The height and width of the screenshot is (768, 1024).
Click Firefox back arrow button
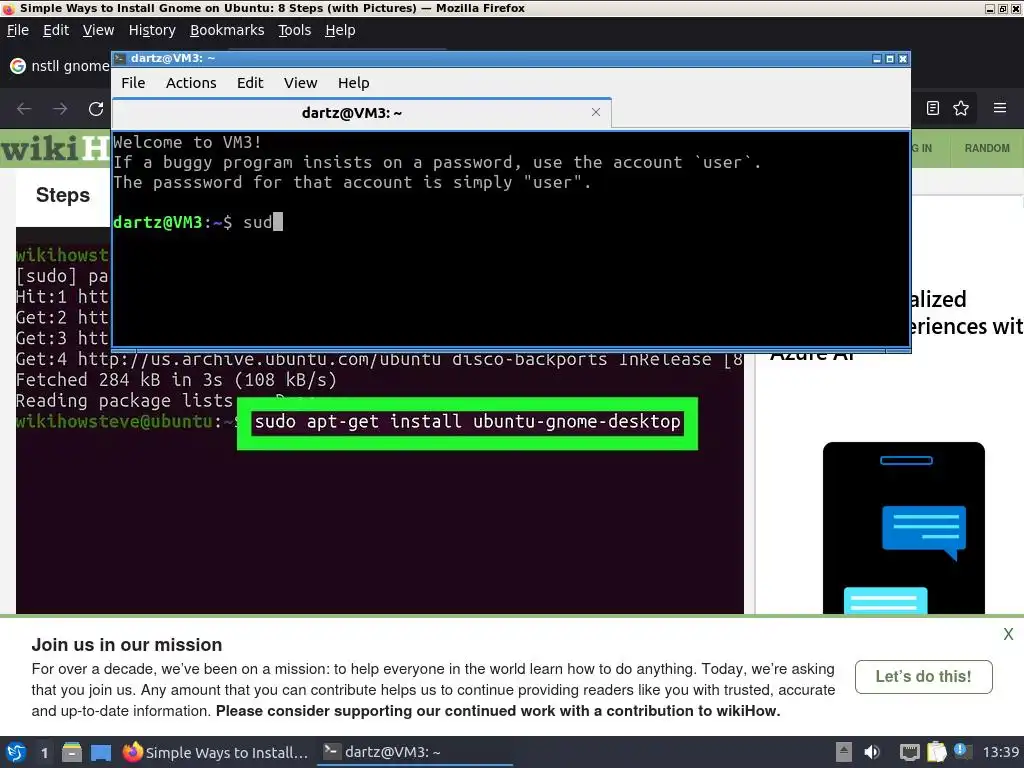[x=24, y=108]
